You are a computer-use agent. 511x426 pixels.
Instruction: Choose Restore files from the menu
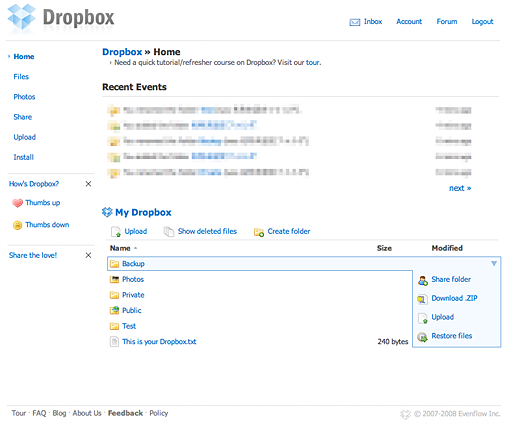click(452, 336)
